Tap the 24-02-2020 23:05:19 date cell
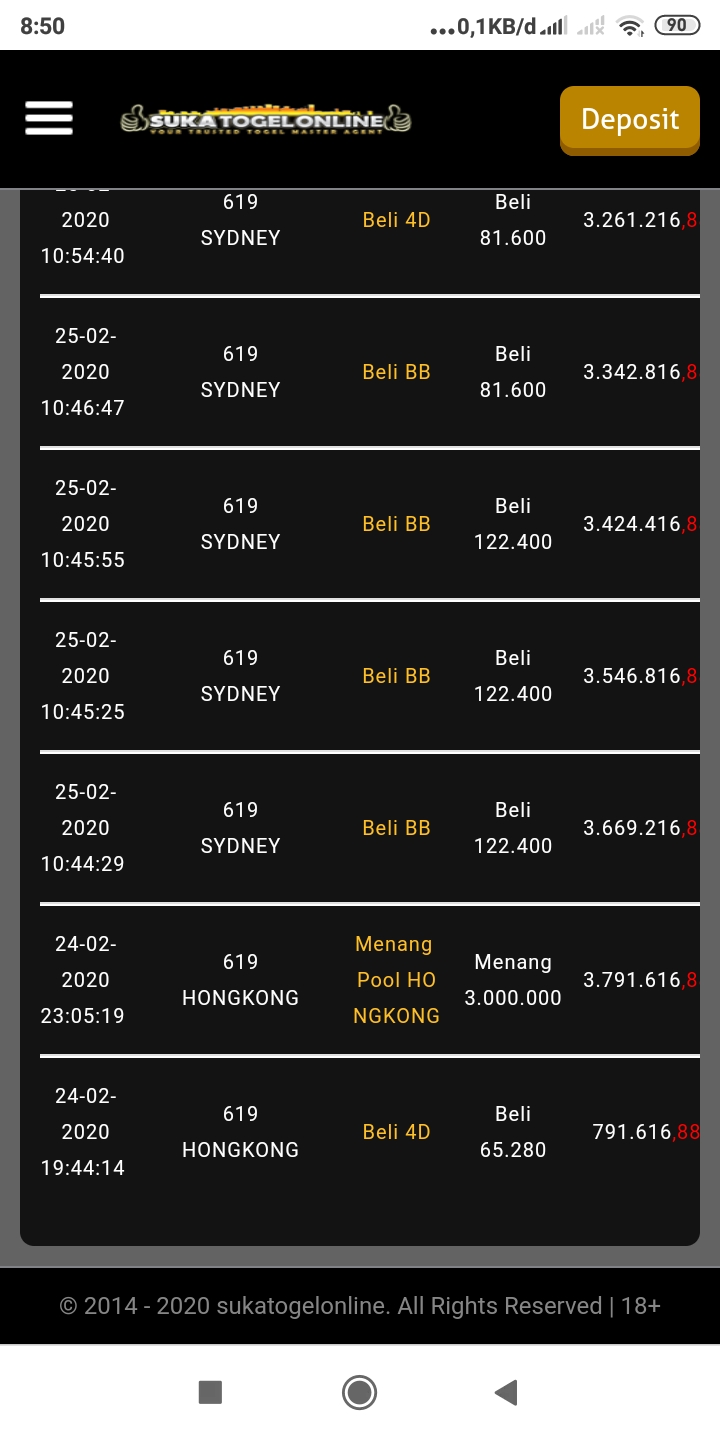Screen dimensions: 720x1440 point(85,980)
